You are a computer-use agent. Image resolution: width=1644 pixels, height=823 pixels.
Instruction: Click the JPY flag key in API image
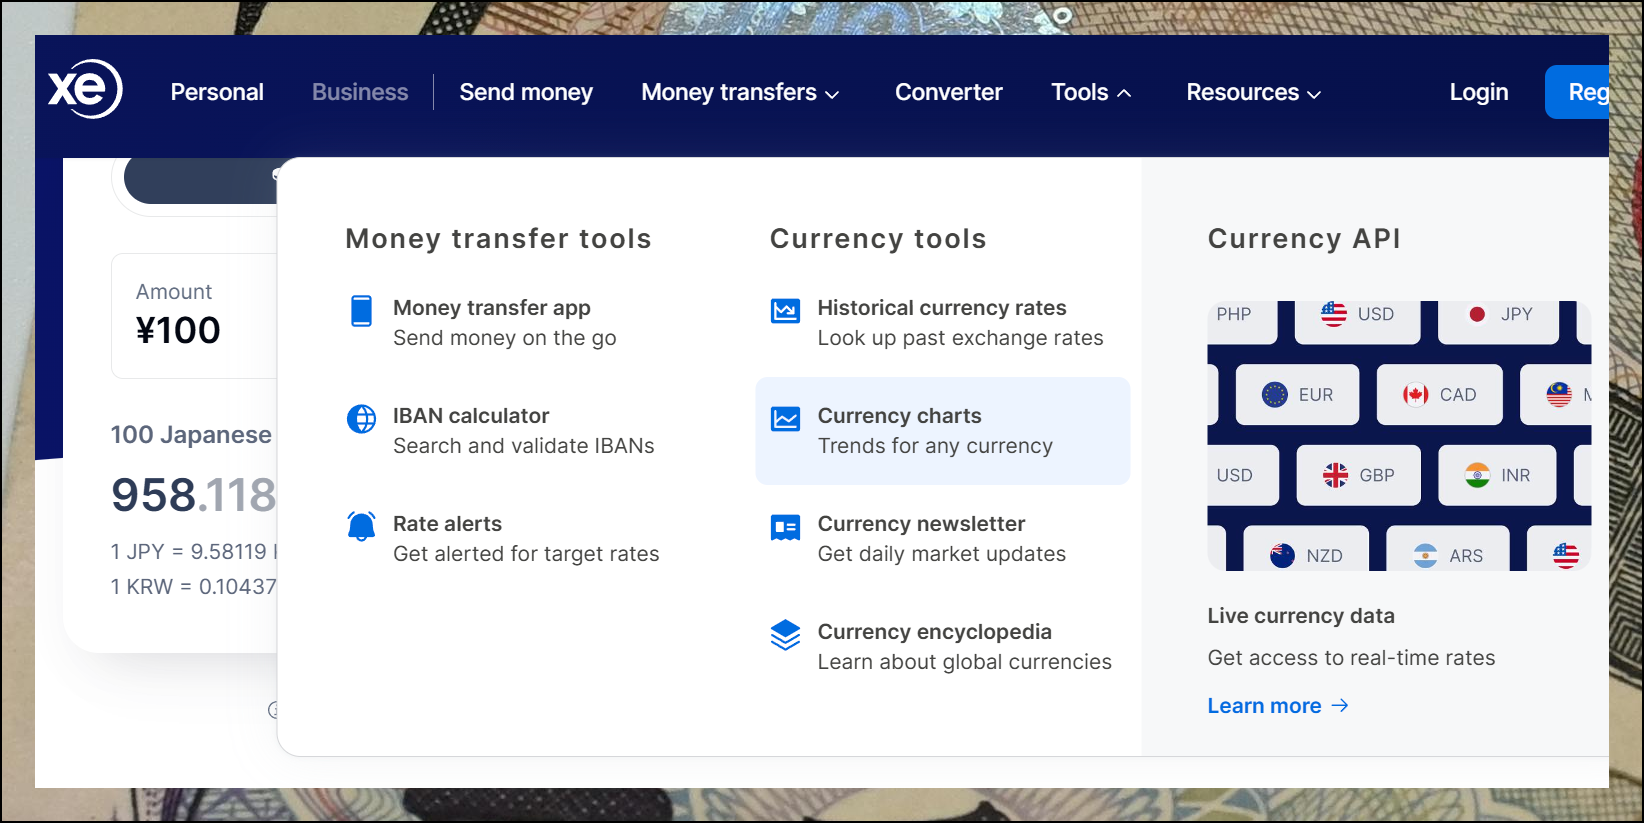[1498, 321]
